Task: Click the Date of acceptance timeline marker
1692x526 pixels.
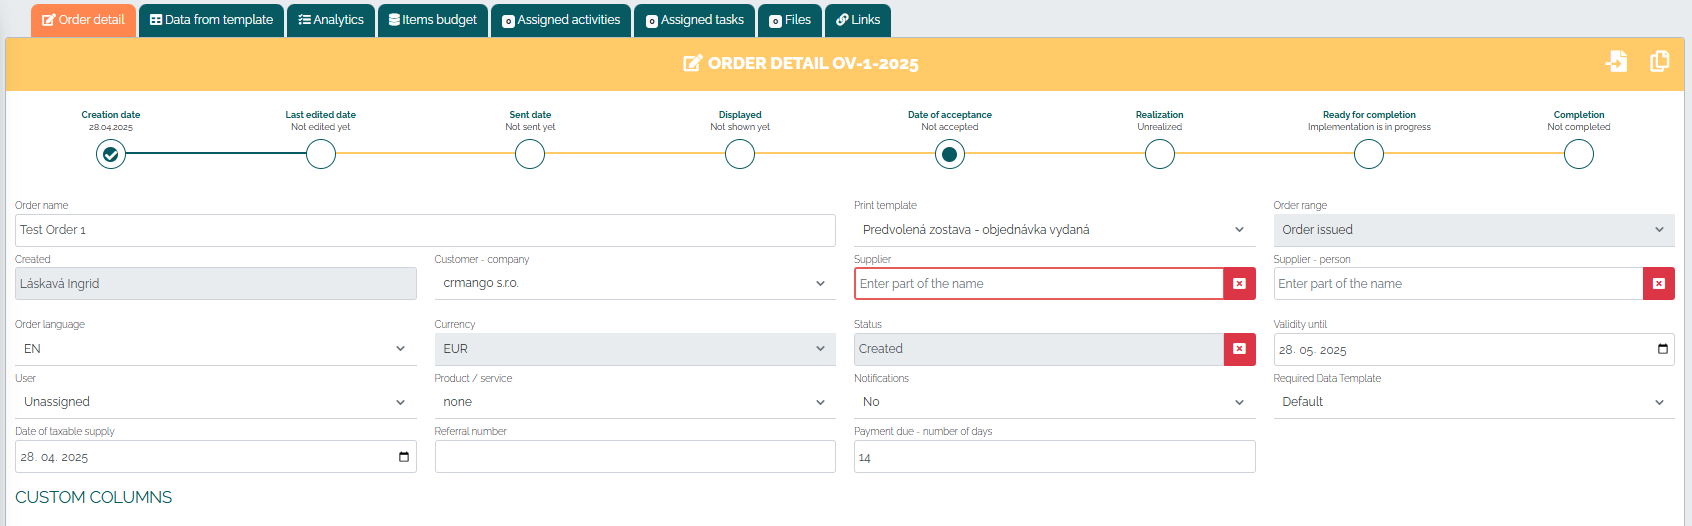Action: point(950,154)
